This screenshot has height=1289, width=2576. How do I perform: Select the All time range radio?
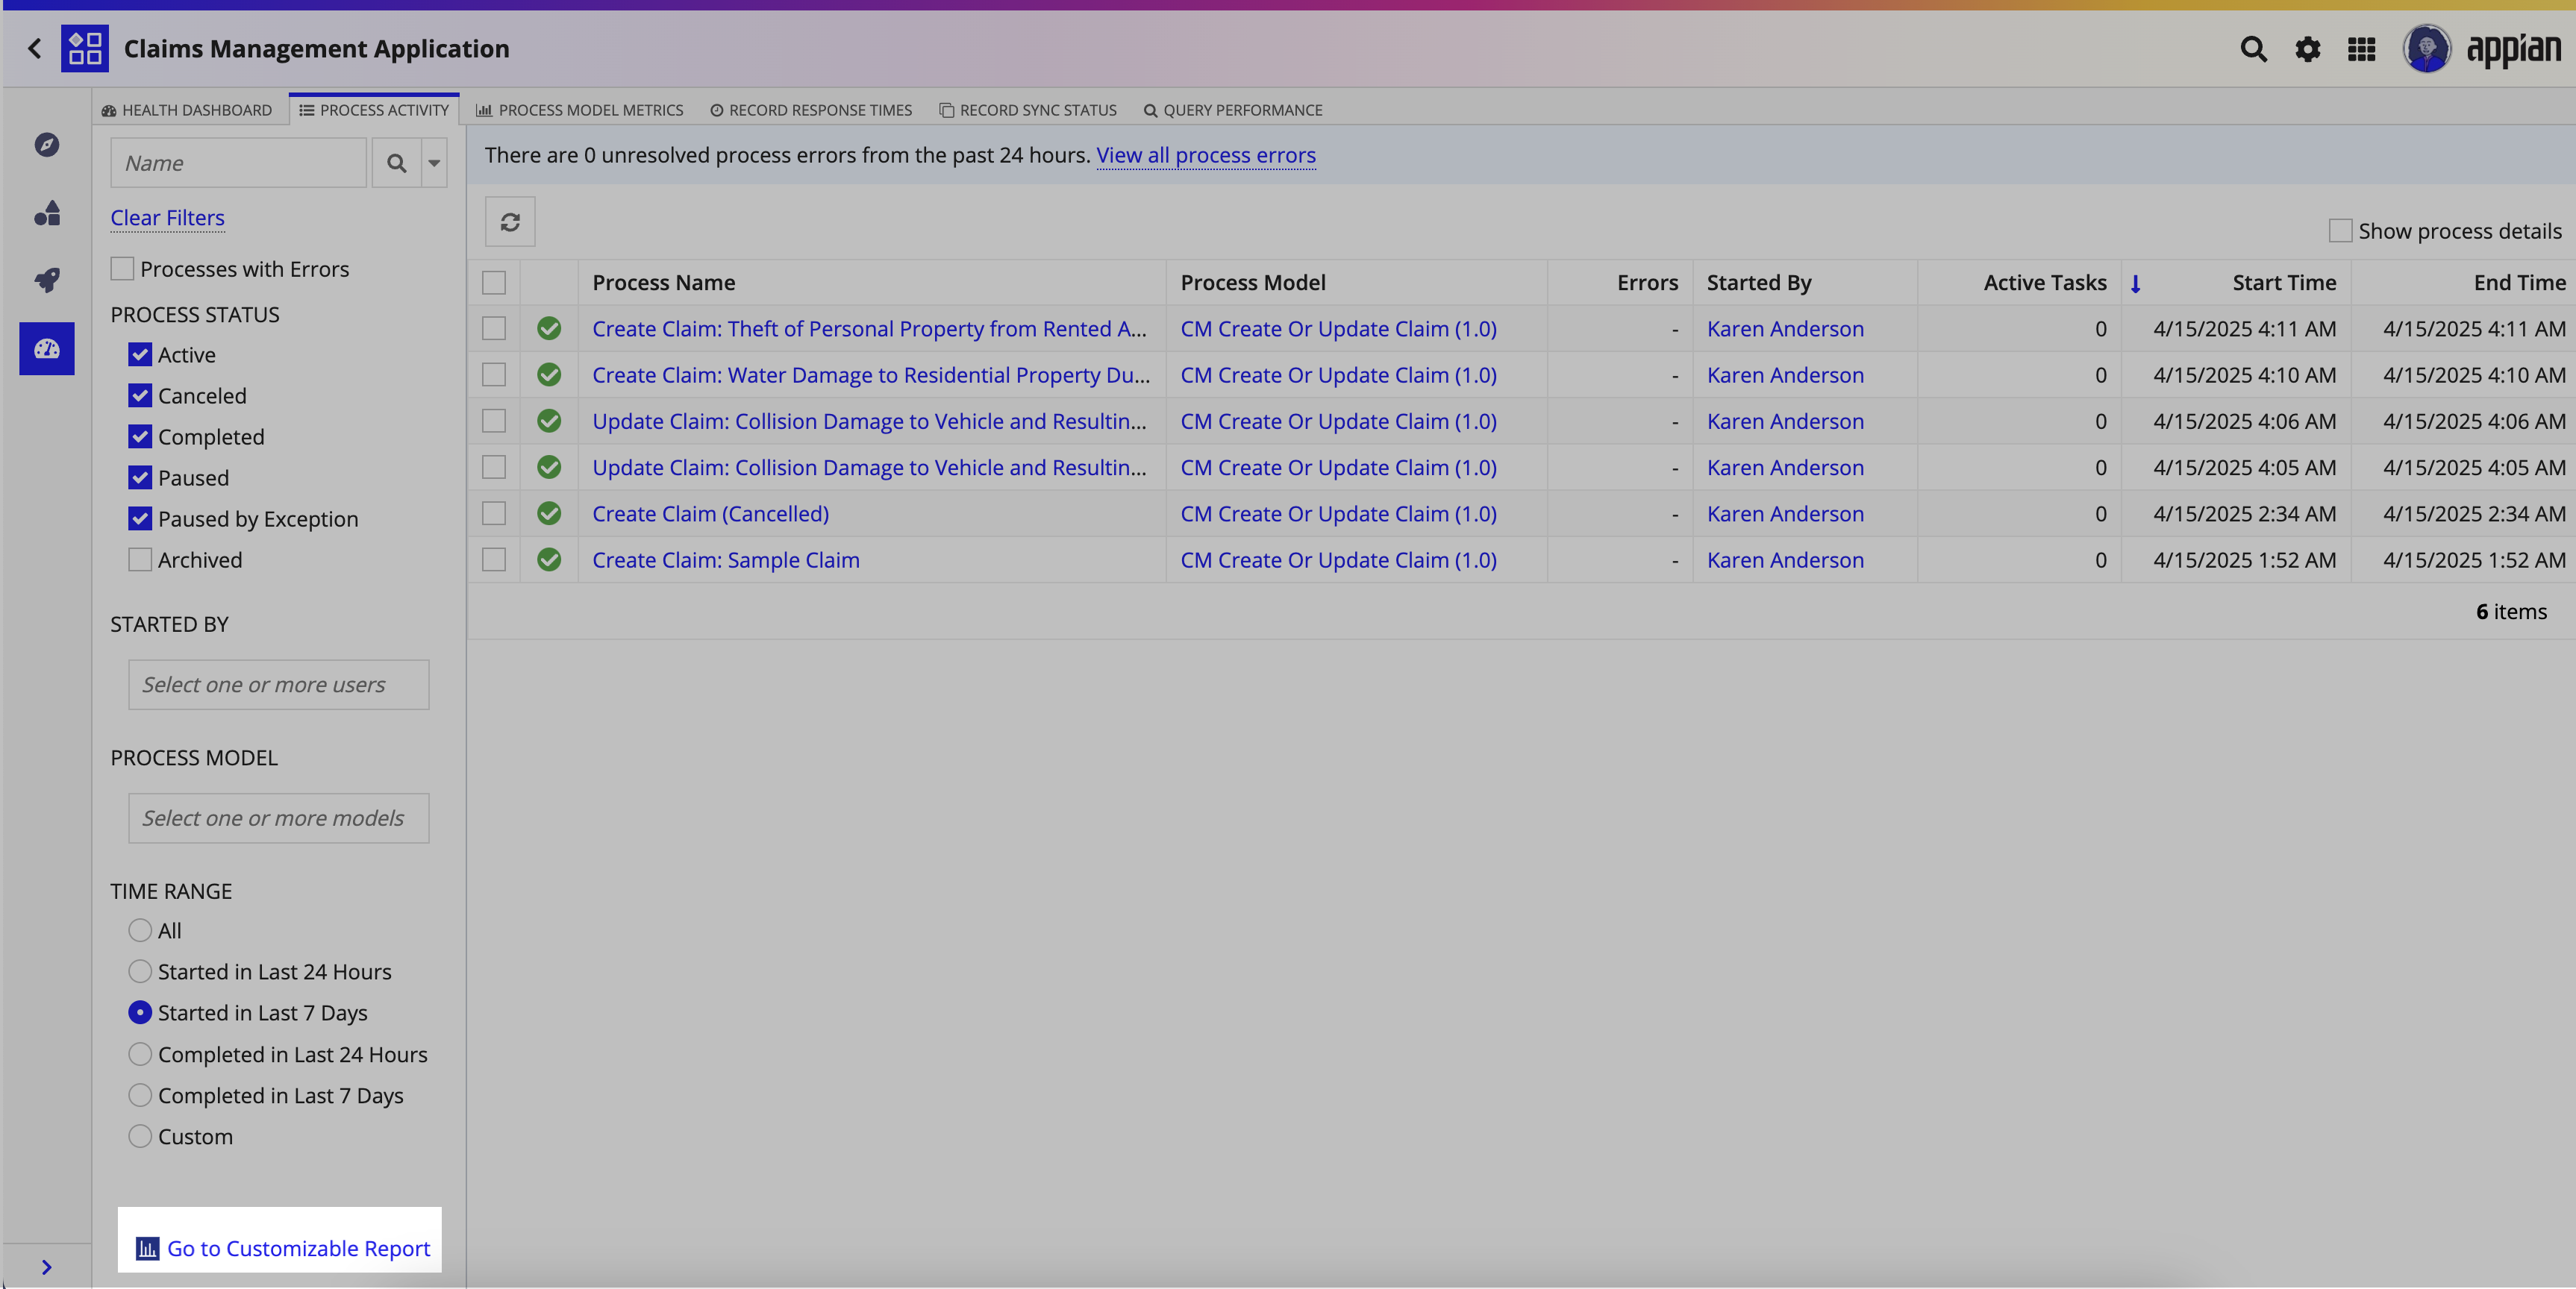coord(140,931)
